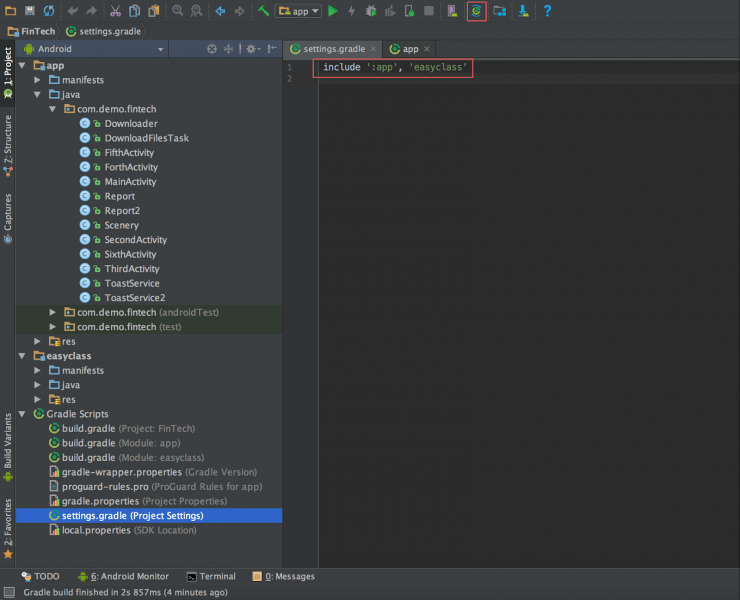
Task: Click the Debug app bug icon
Action: 371,11
